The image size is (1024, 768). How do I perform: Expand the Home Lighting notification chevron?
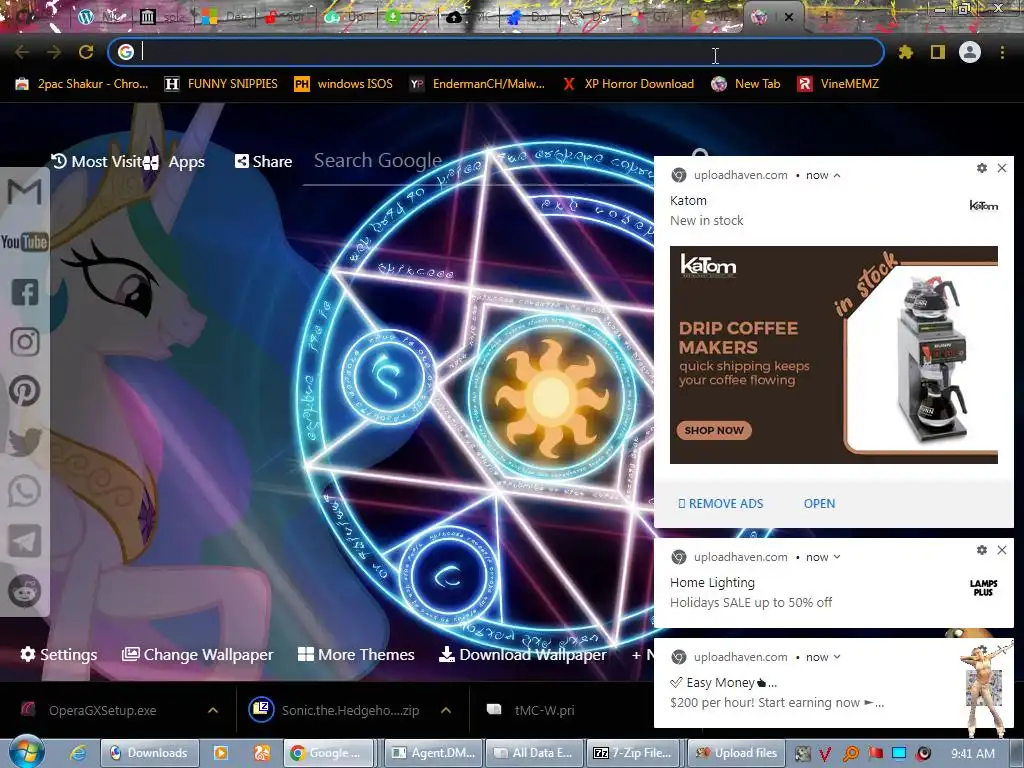[x=837, y=557]
